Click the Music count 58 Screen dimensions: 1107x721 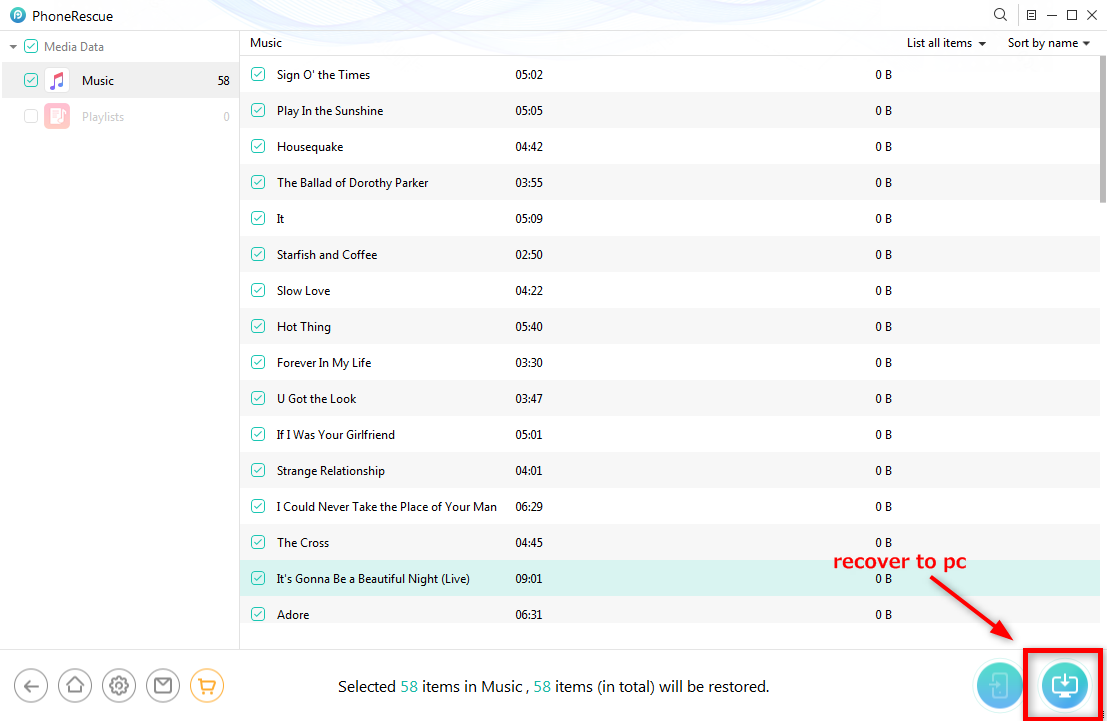pos(224,81)
